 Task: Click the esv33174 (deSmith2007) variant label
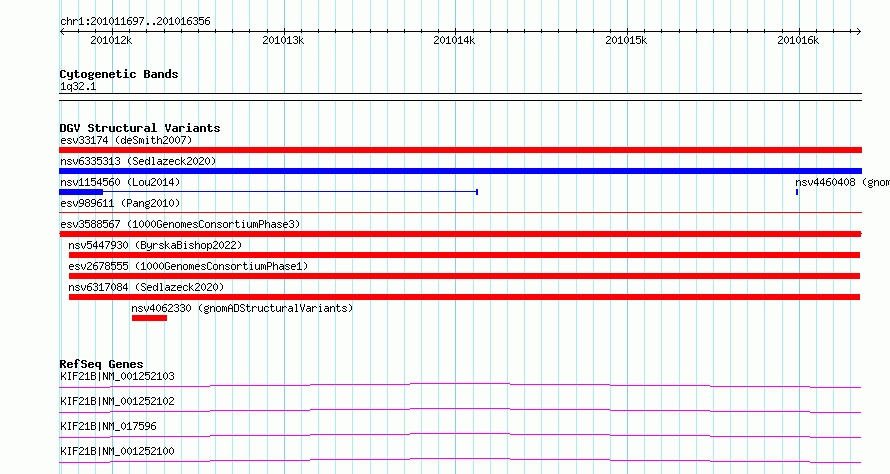(x=126, y=140)
